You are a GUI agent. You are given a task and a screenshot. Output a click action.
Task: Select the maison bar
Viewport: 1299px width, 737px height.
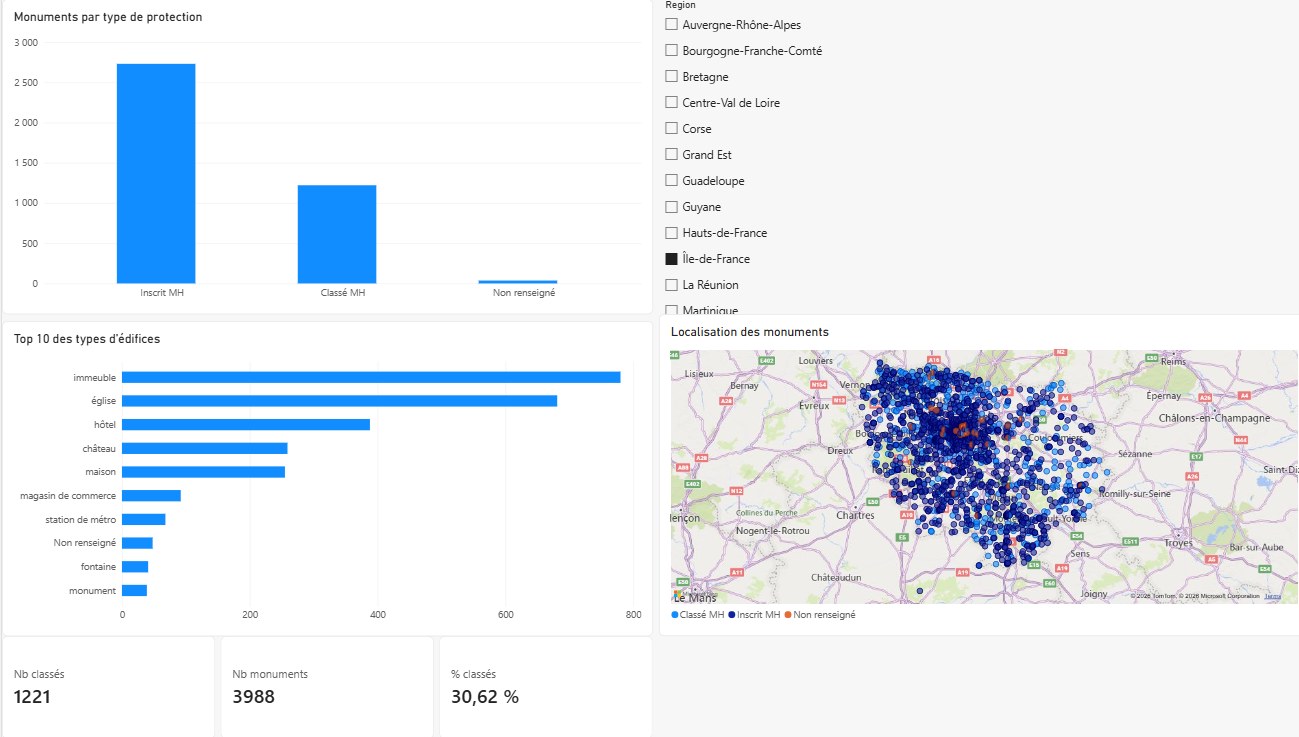[x=203, y=472]
